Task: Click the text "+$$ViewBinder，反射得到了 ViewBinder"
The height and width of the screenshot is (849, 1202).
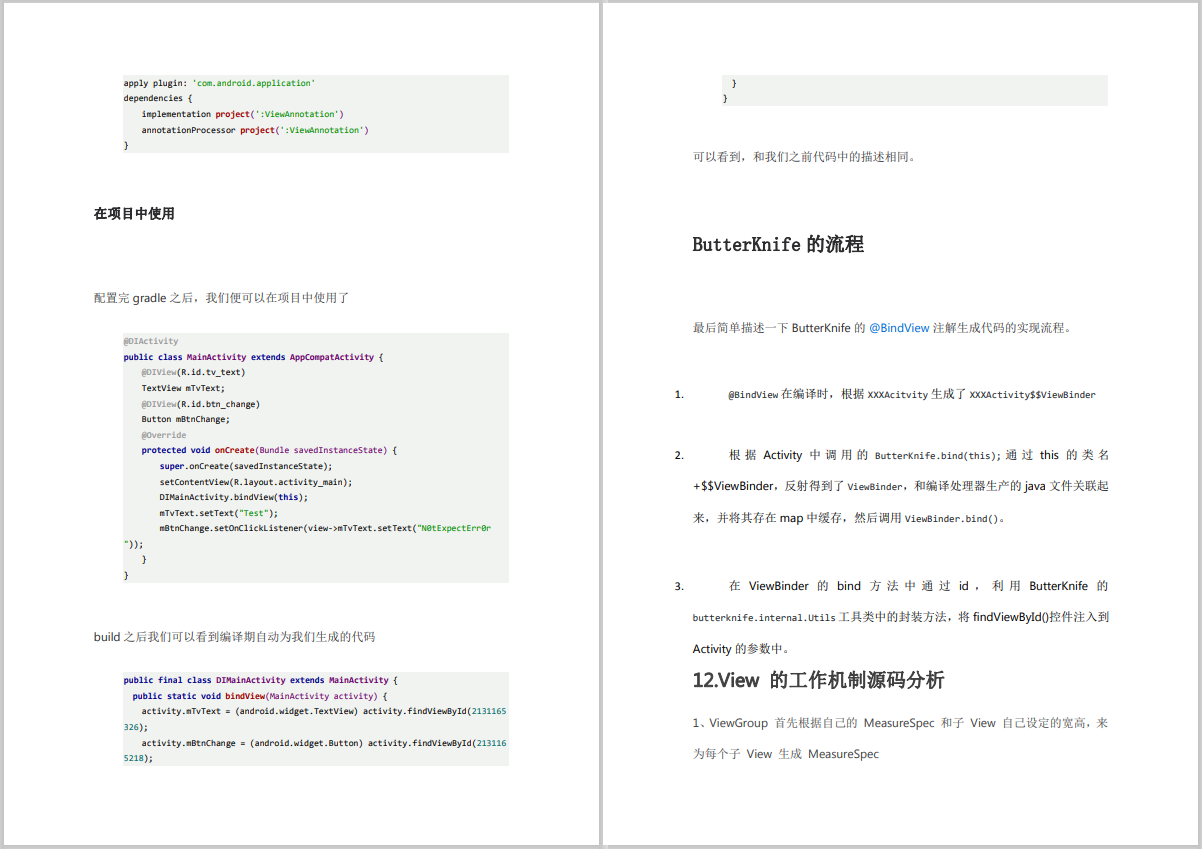Action: (799, 487)
